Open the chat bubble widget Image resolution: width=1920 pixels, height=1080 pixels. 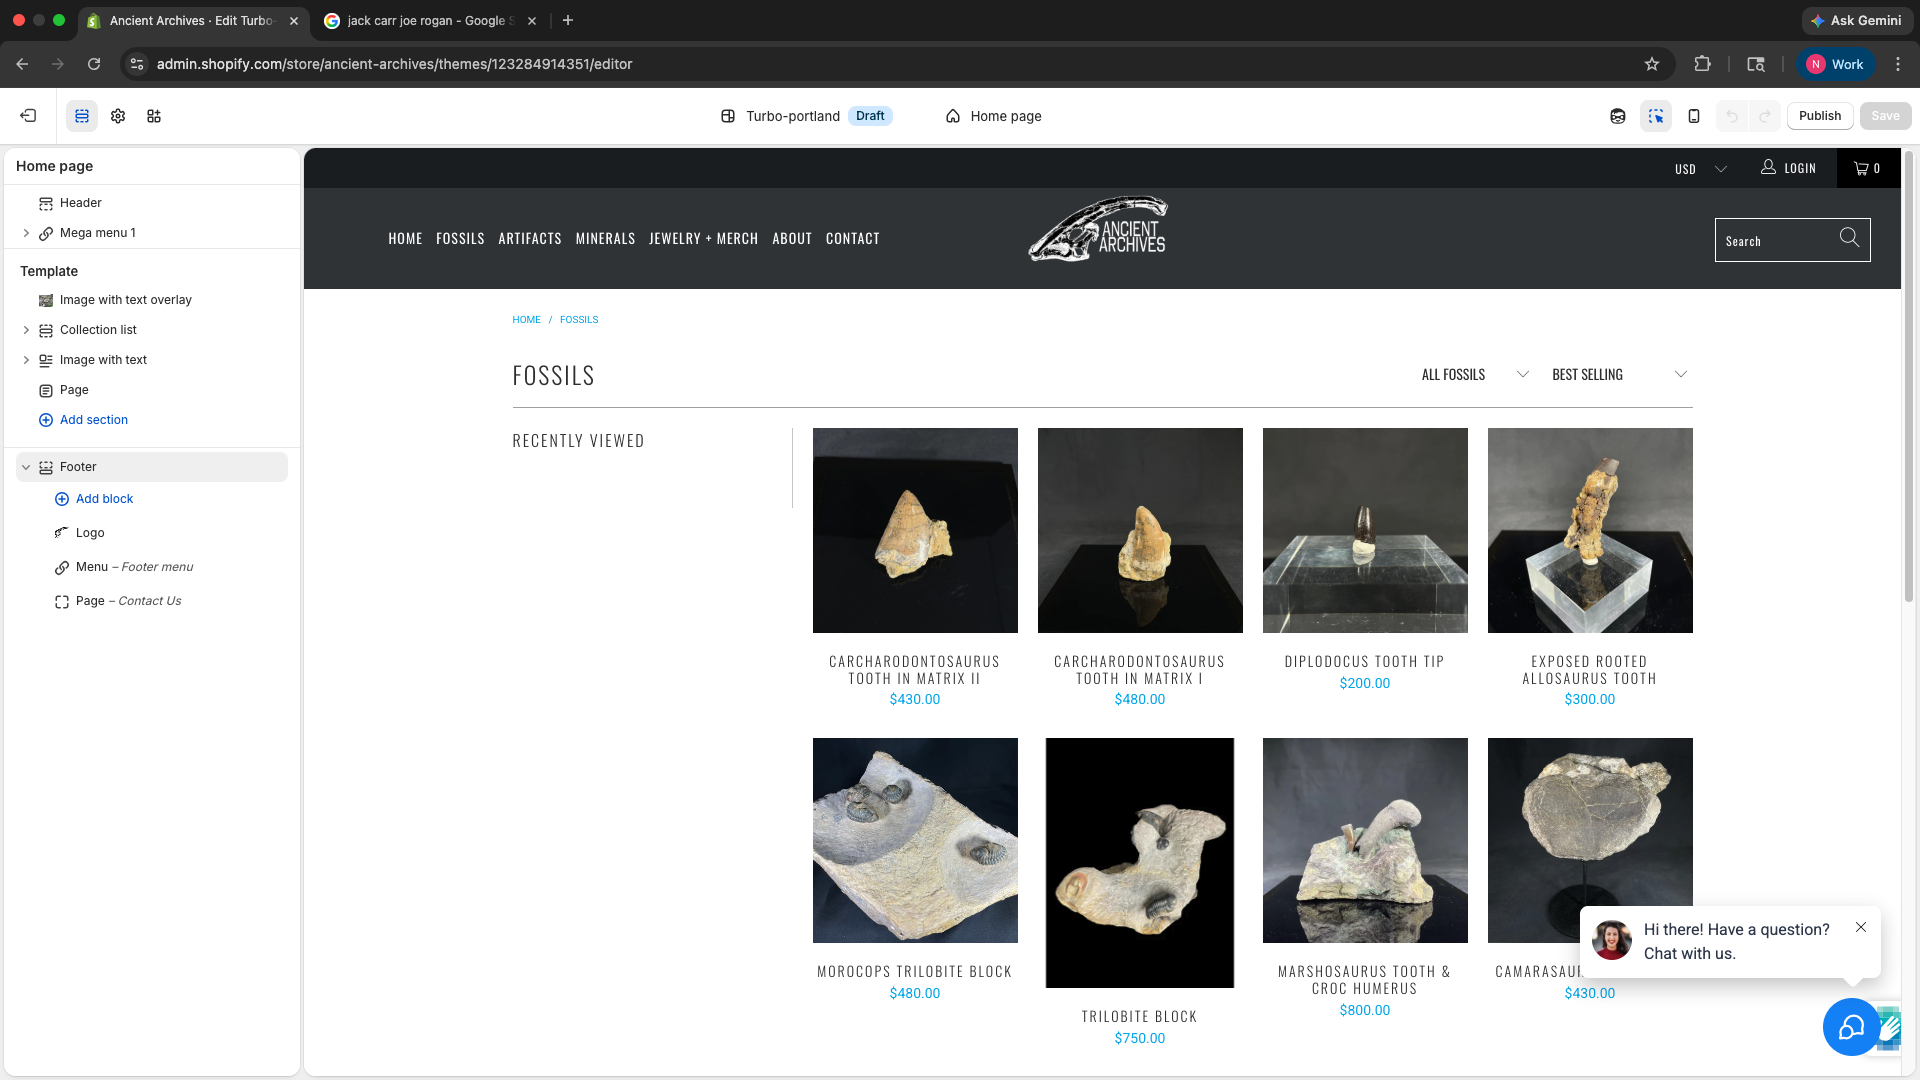coord(1851,1027)
